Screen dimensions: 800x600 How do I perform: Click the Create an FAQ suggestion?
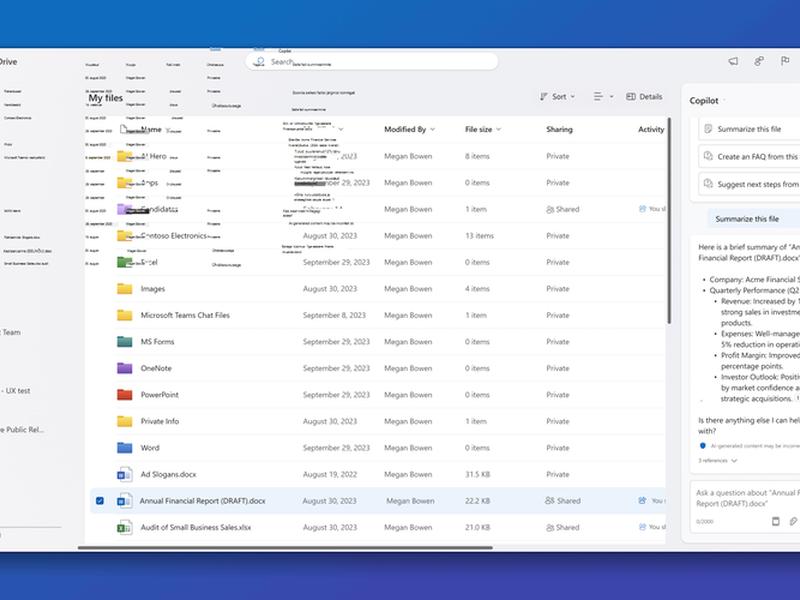pos(749,157)
